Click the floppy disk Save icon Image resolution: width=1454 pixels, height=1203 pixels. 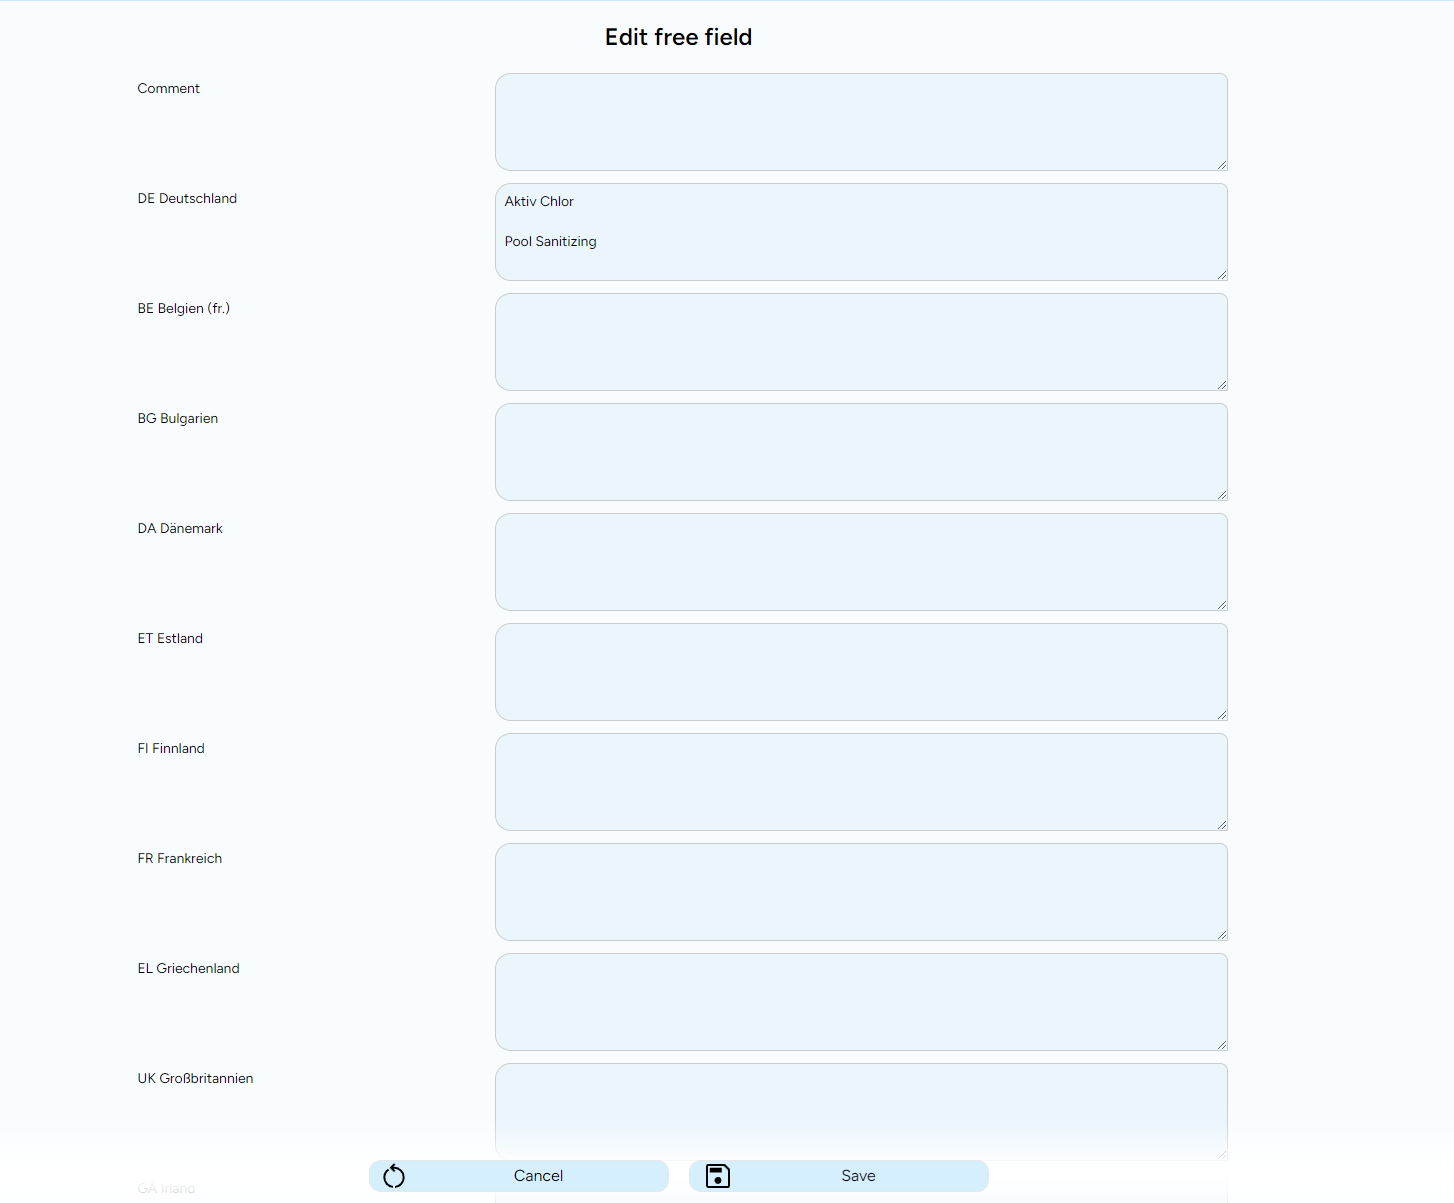(x=718, y=1176)
